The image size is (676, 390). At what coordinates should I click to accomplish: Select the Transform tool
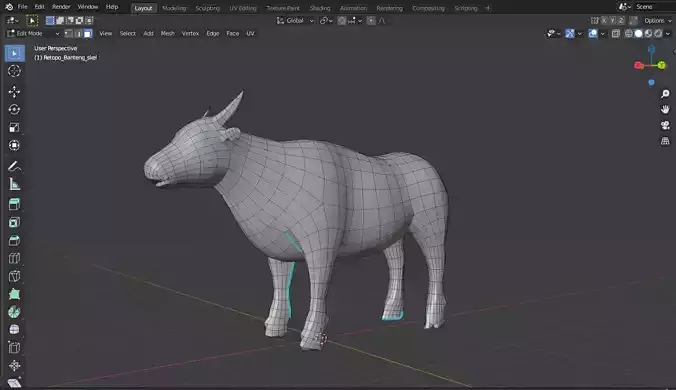point(14,145)
